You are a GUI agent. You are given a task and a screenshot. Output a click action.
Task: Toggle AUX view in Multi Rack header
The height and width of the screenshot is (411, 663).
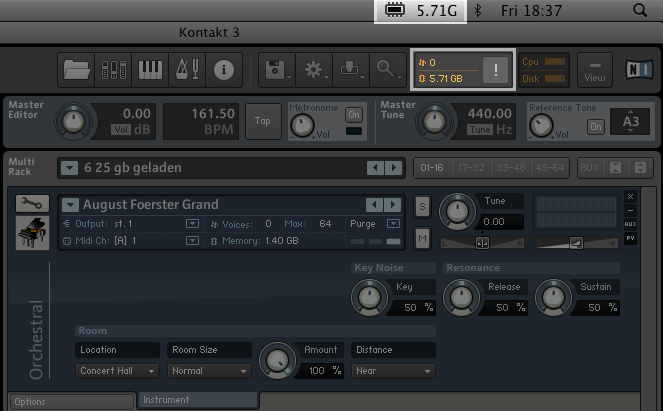589,168
